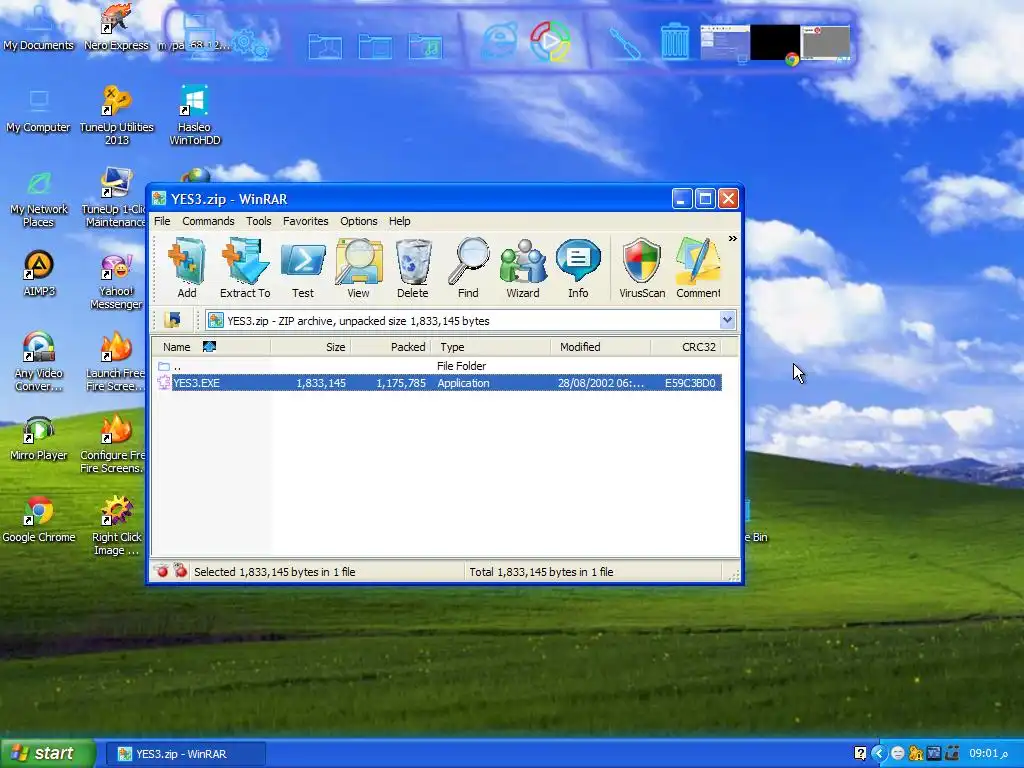Click the black window thumbnail in dock
The height and width of the screenshot is (768, 1024).
point(775,43)
